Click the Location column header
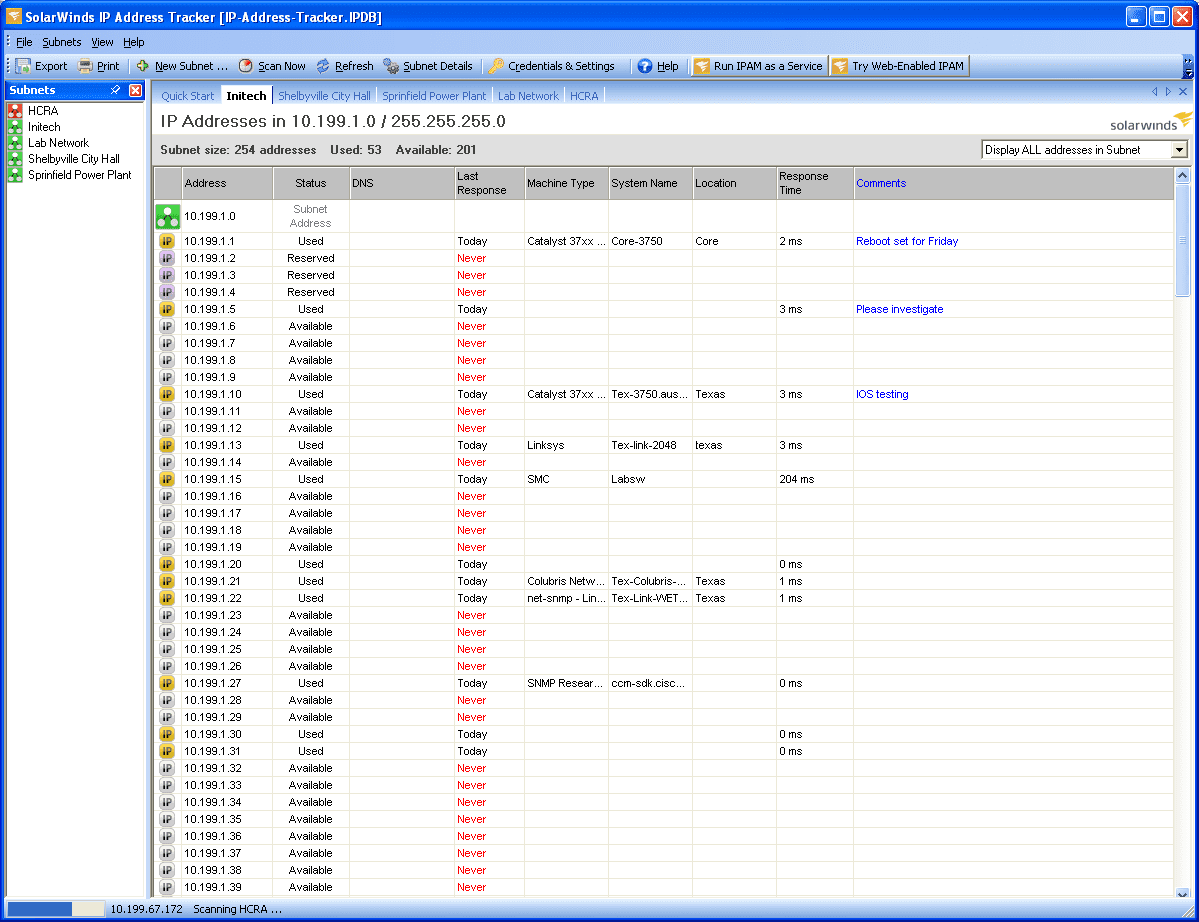The width and height of the screenshot is (1199, 922). tap(735, 183)
